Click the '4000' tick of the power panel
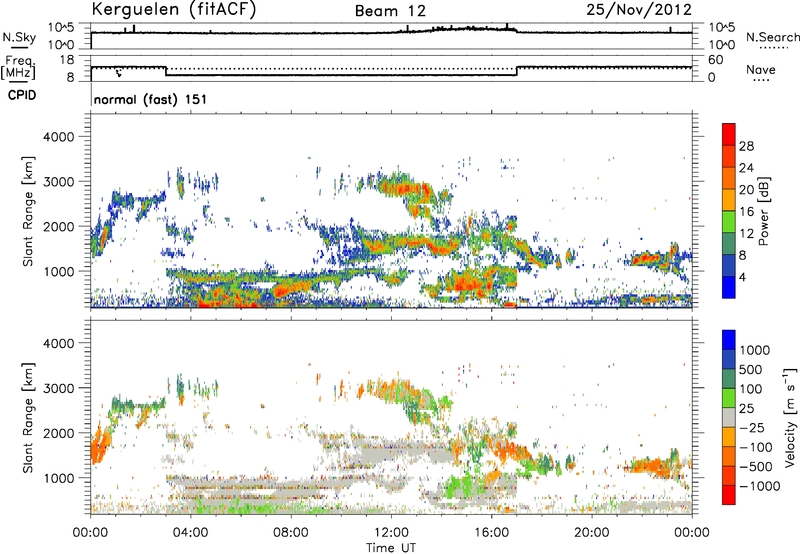This screenshot has width=800, height=554. click(x=58, y=137)
